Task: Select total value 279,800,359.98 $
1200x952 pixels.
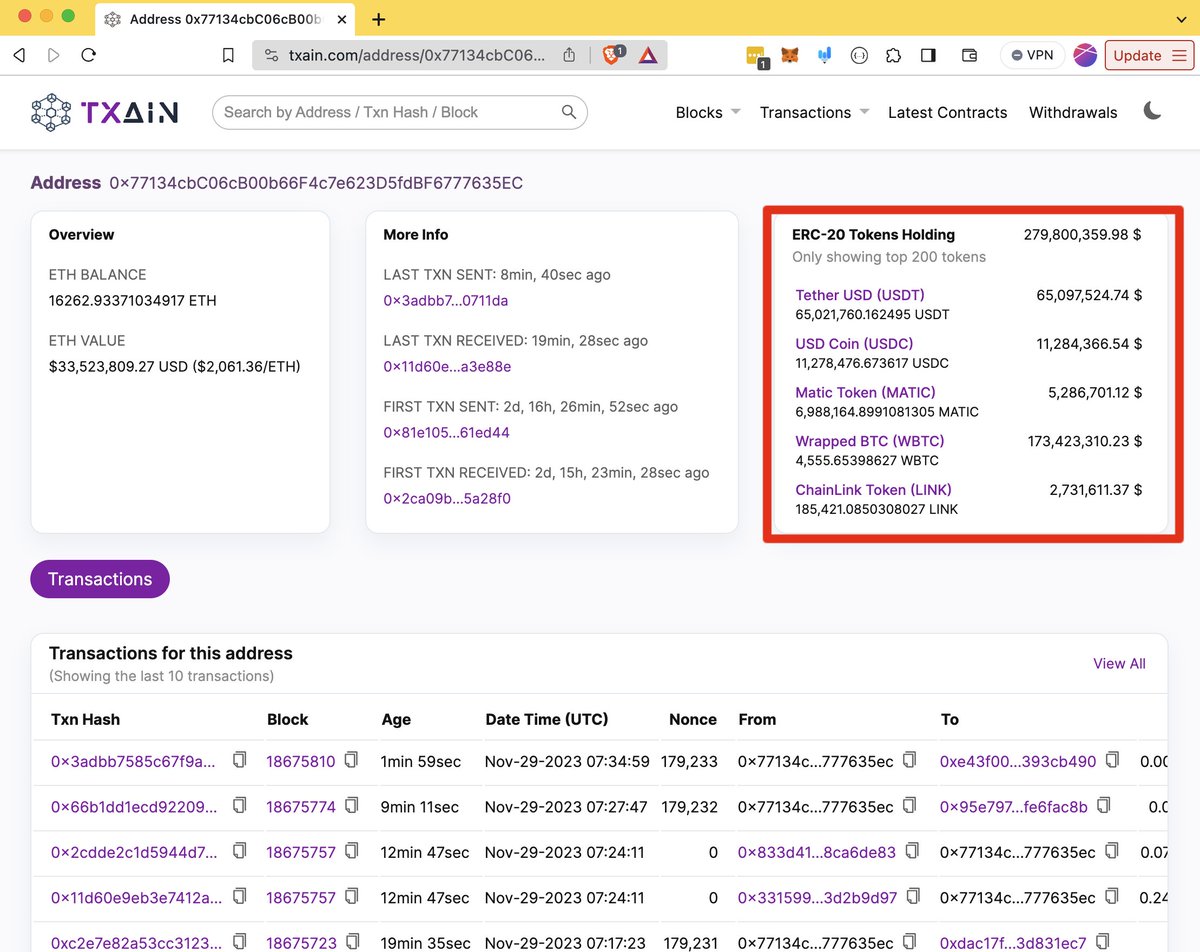Action: (1082, 235)
